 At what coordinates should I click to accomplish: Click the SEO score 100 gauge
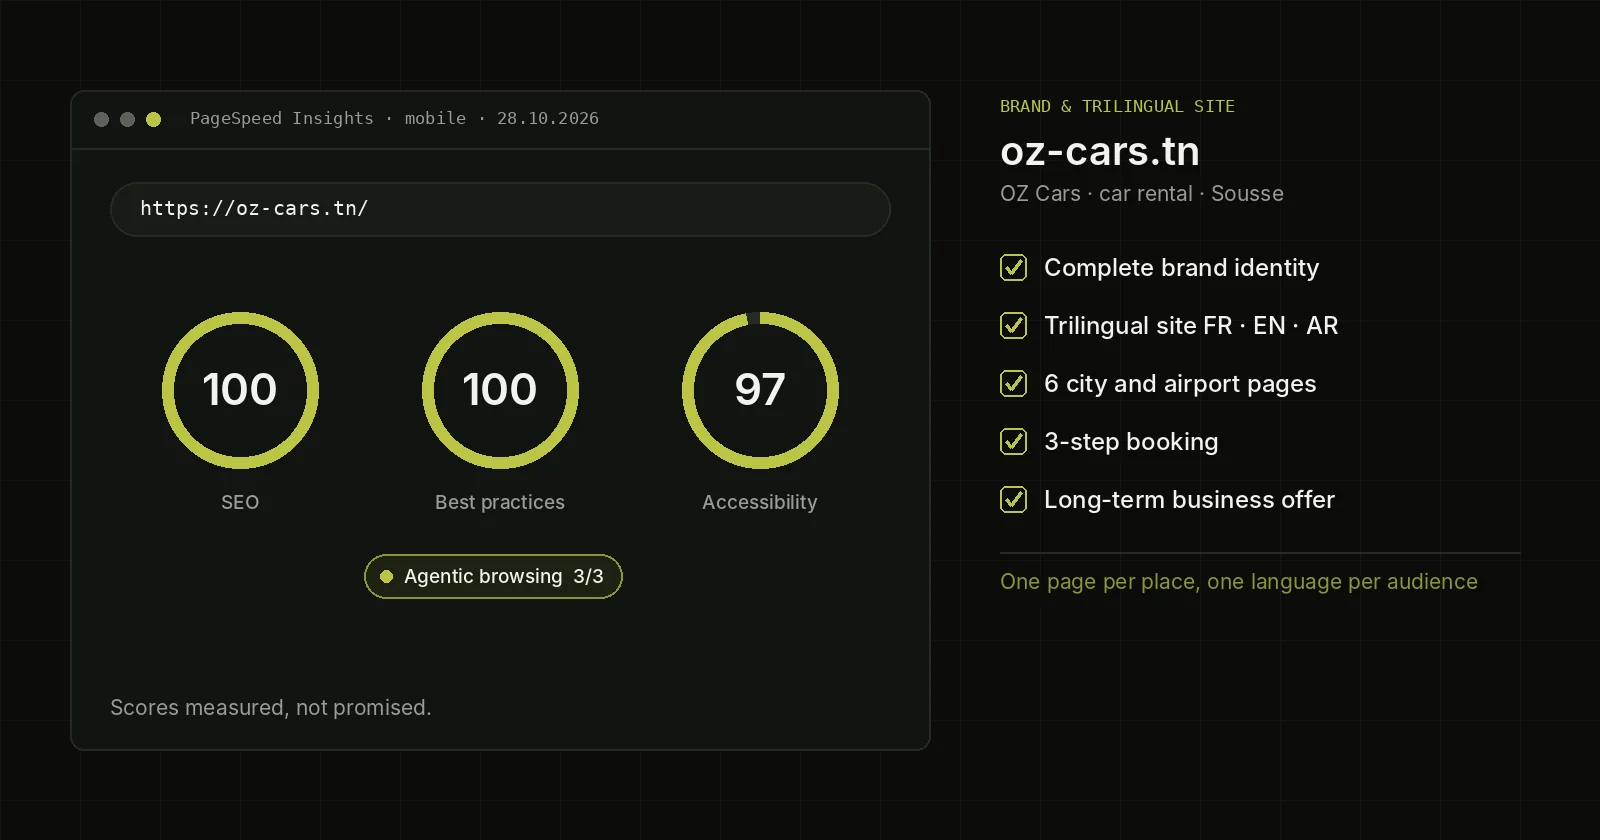240,390
